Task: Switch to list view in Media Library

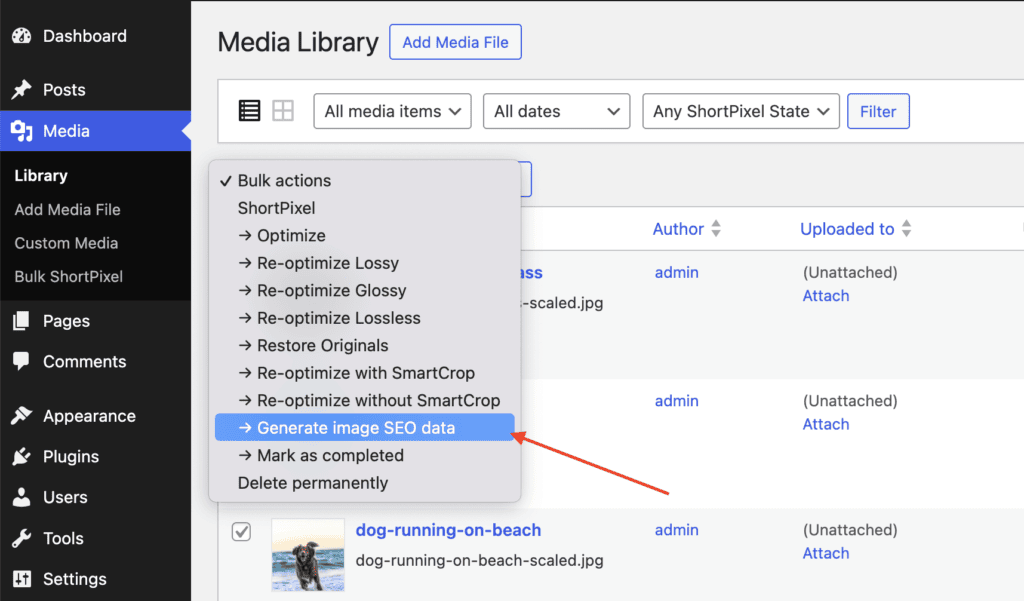Action: point(249,110)
